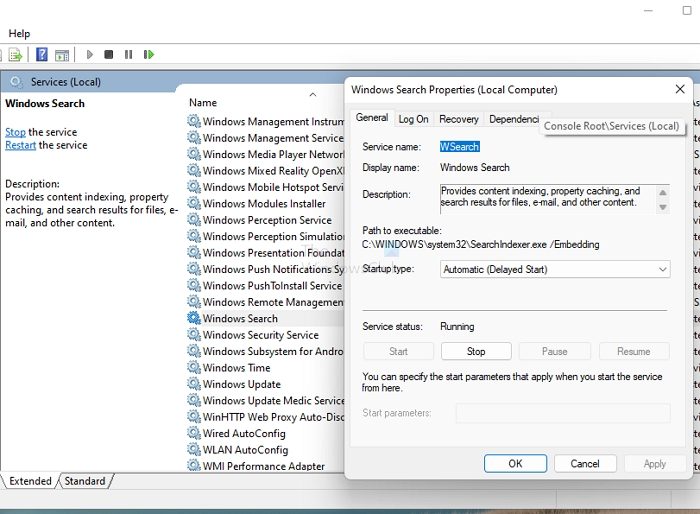Switch to the Dependencies tab

click(x=513, y=119)
